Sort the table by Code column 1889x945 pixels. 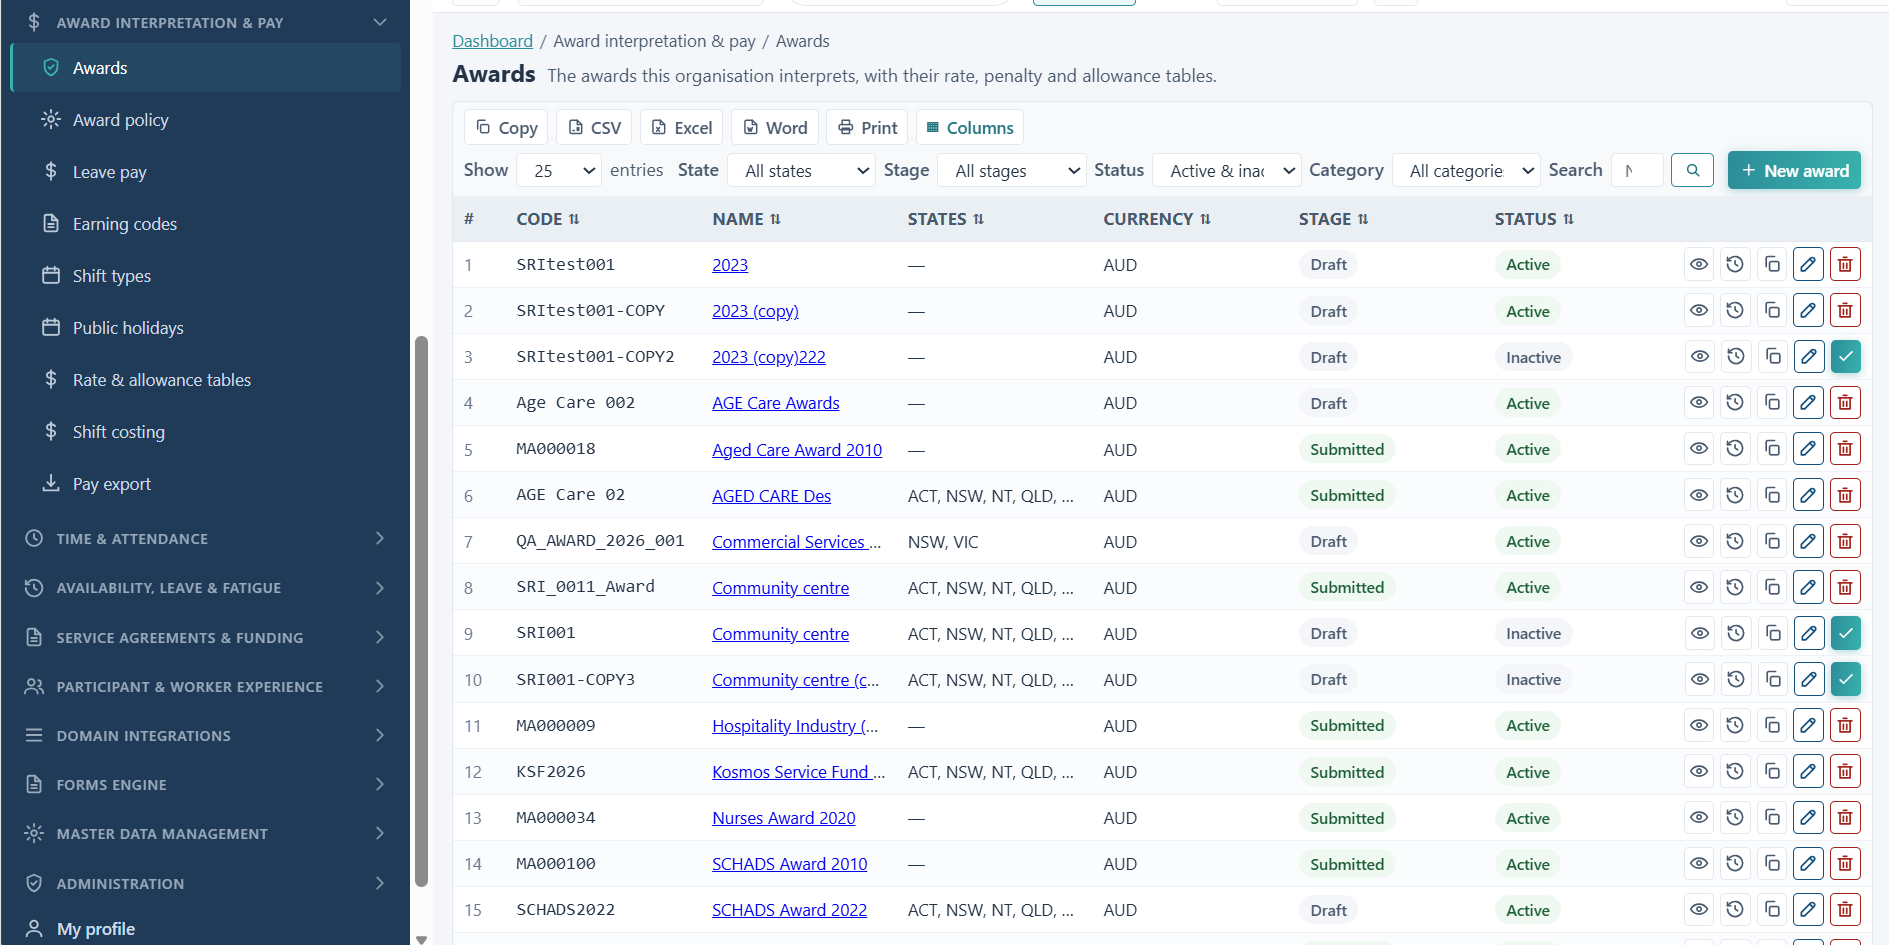click(x=548, y=219)
